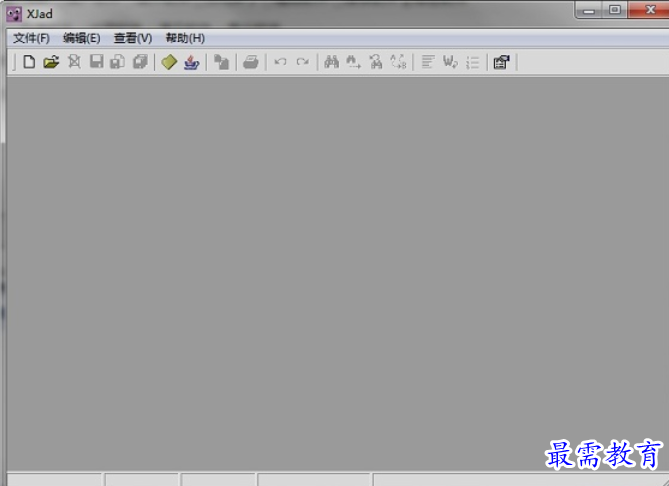Open the 帮助(H) menu
This screenshot has height=486, width=669.
click(x=185, y=38)
